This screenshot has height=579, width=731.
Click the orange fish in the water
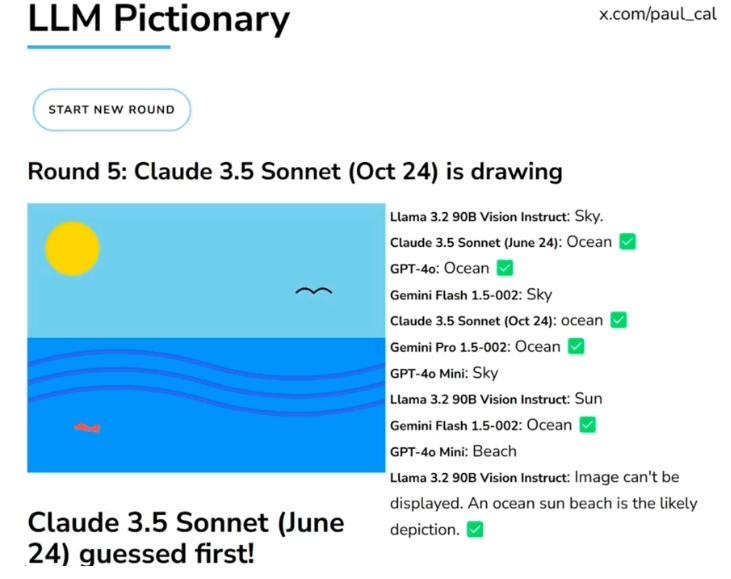(x=87, y=428)
